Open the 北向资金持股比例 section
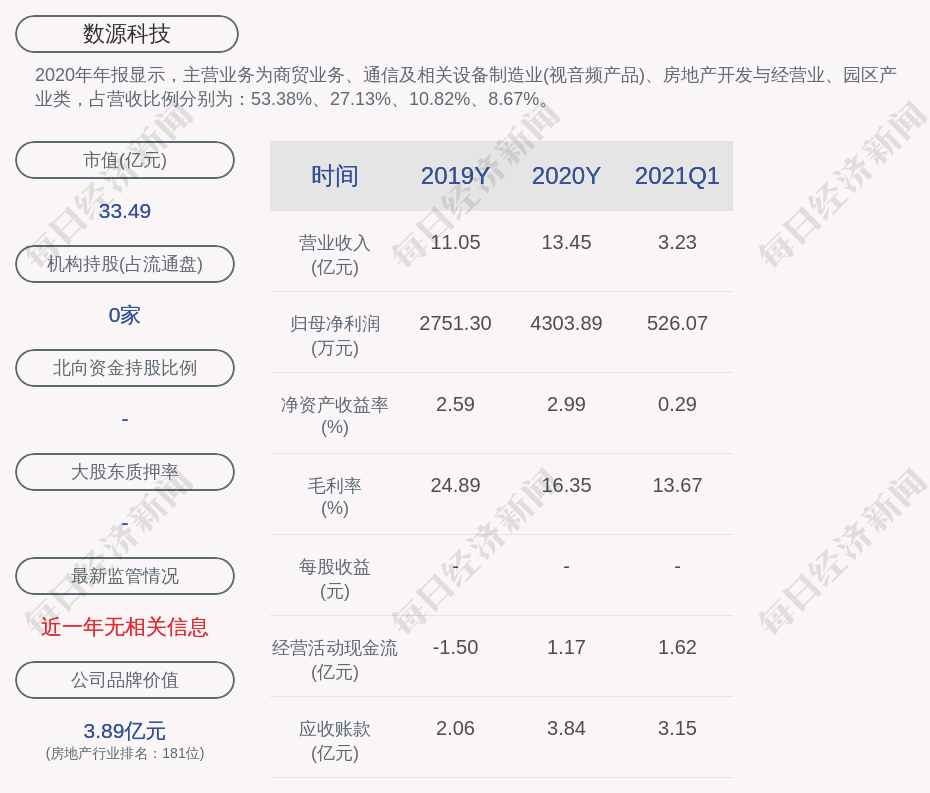The height and width of the screenshot is (793, 930). [125, 368]
